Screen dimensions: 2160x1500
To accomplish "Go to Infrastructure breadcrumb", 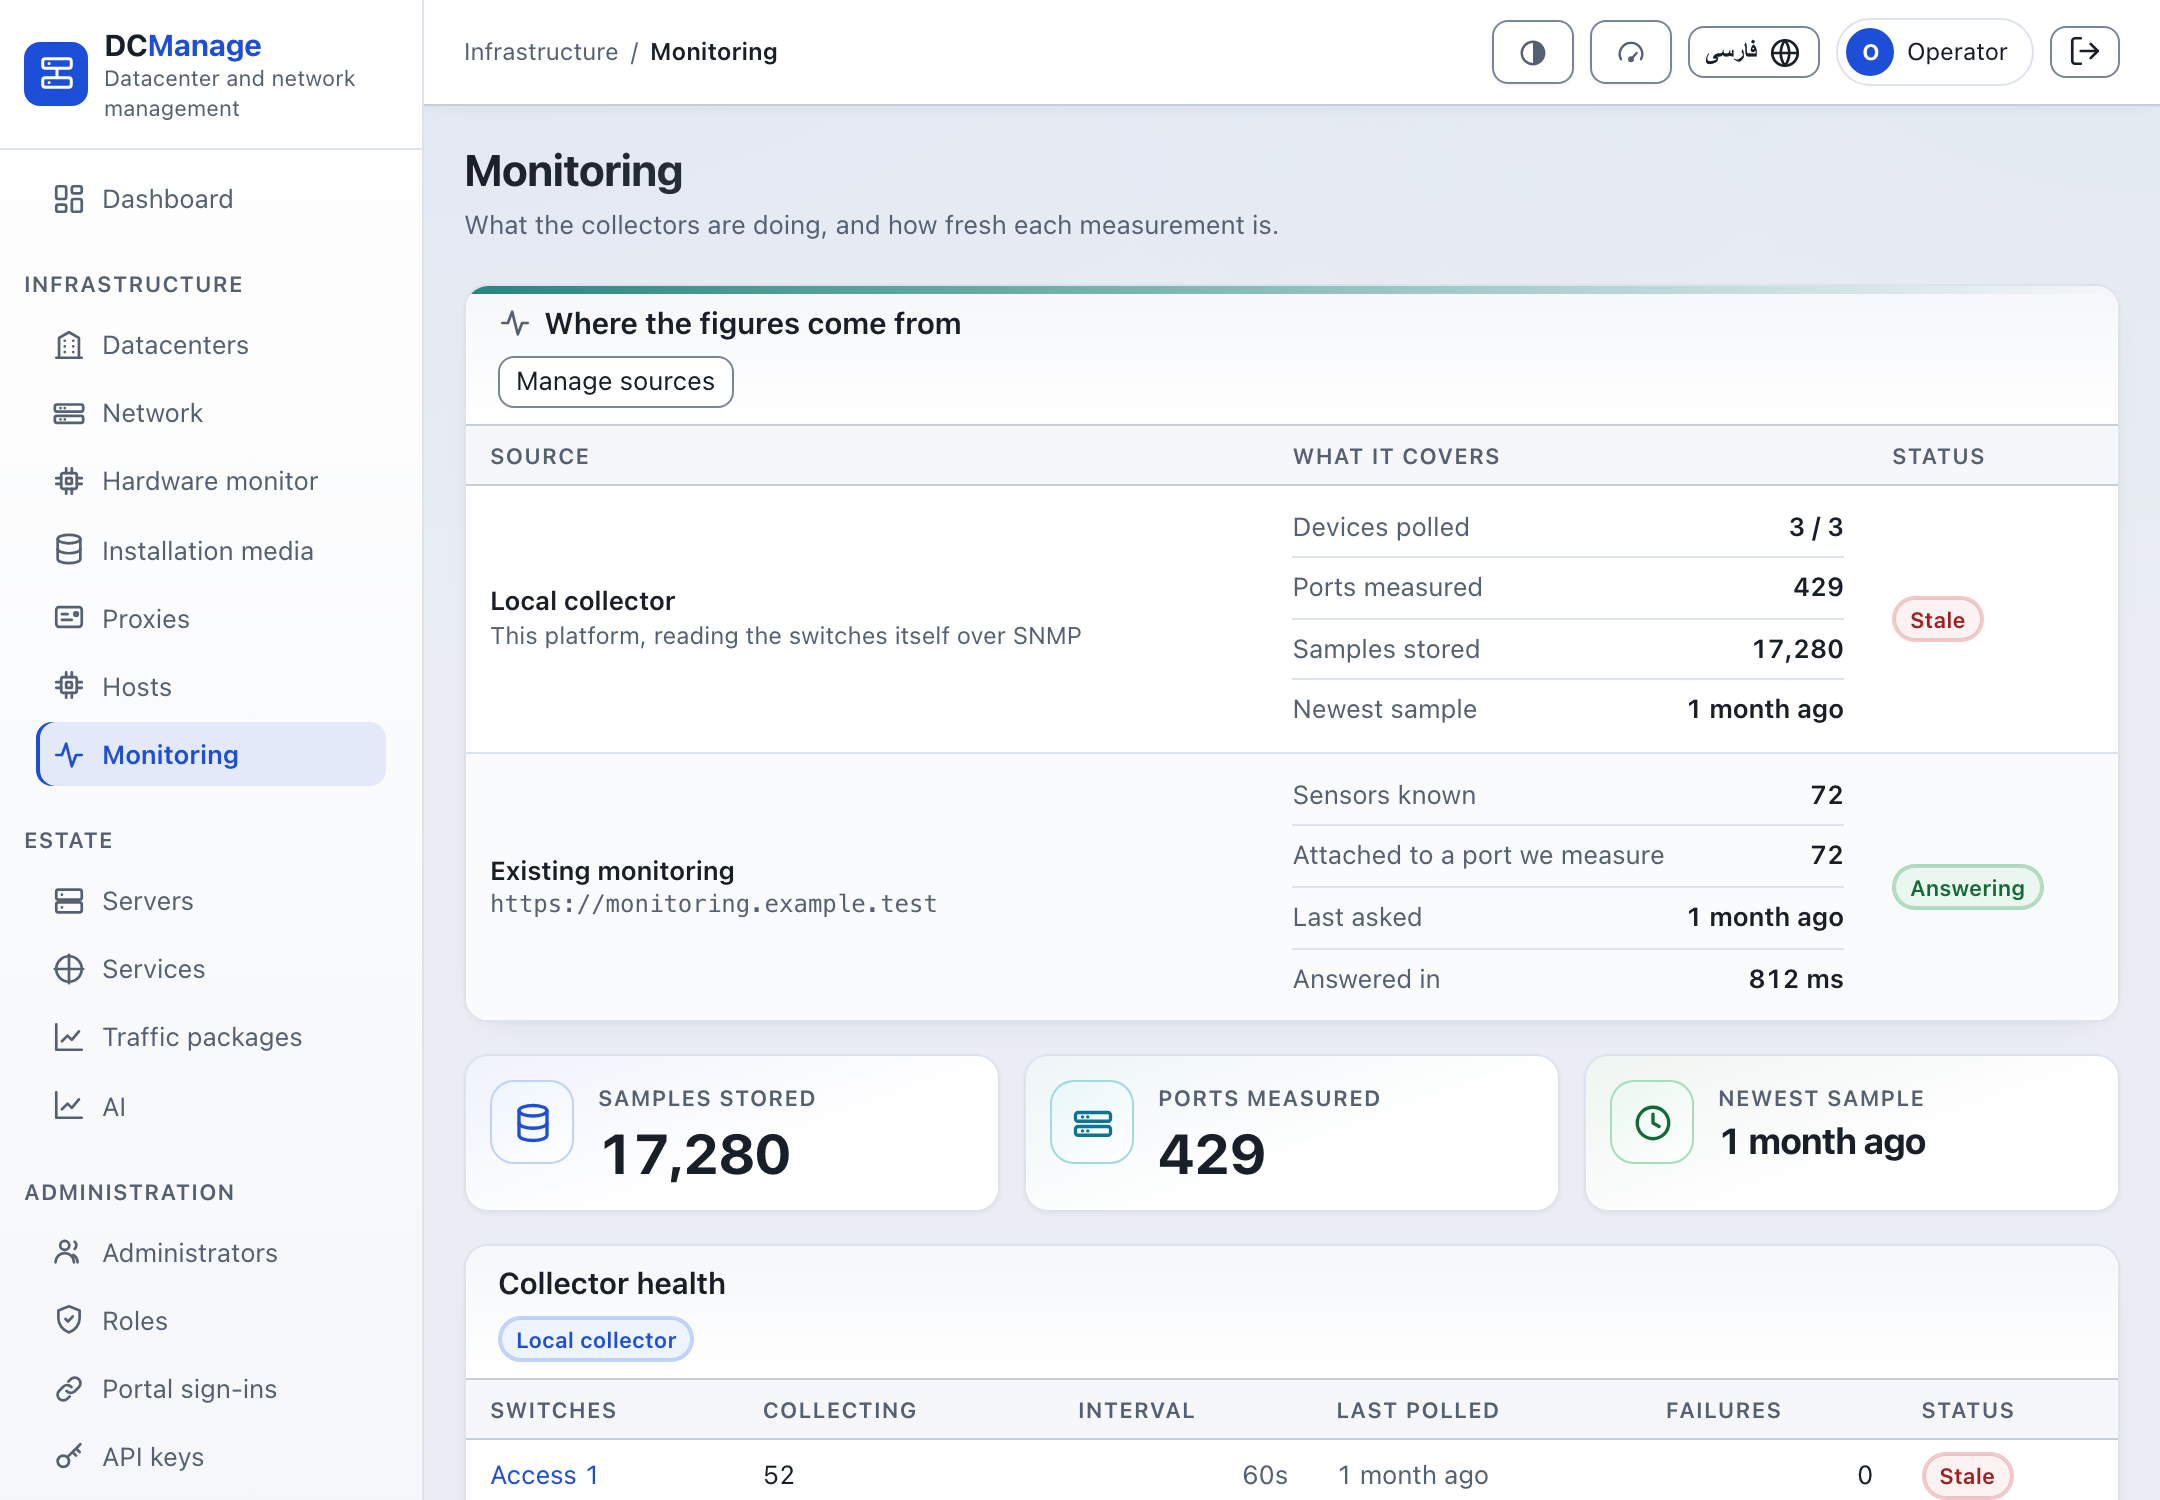I will pyautogui.click(x=541, y=52).
